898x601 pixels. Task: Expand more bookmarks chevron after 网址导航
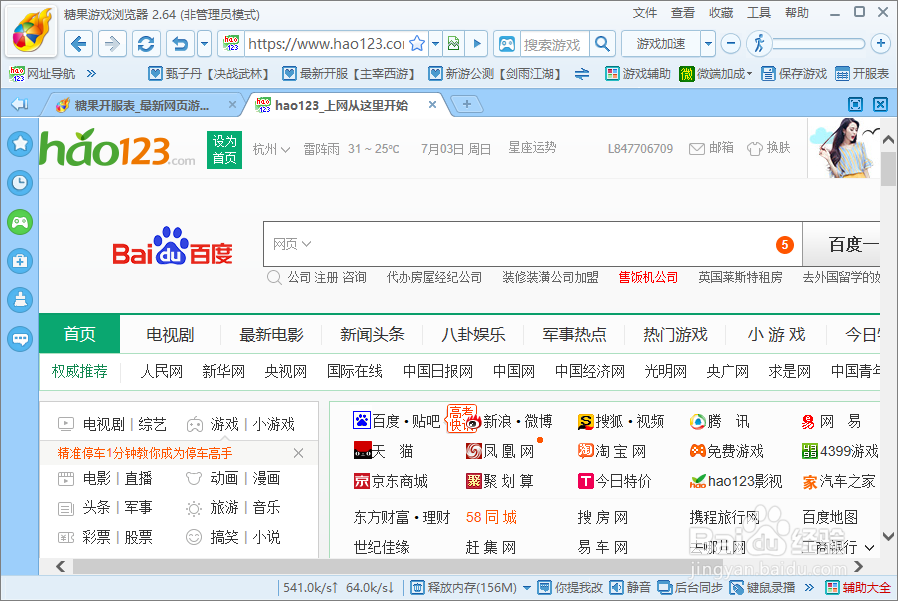pyautogui.click(x=91, y=74)
